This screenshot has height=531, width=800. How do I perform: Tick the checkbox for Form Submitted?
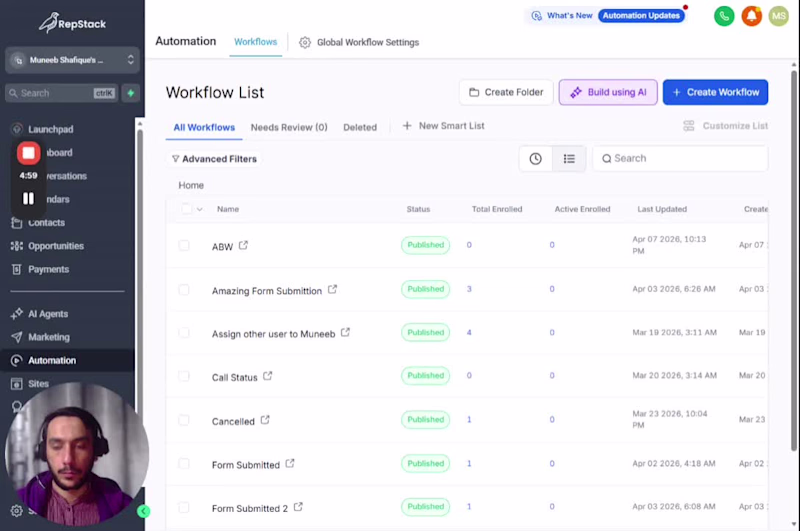[x=184, y=464]
